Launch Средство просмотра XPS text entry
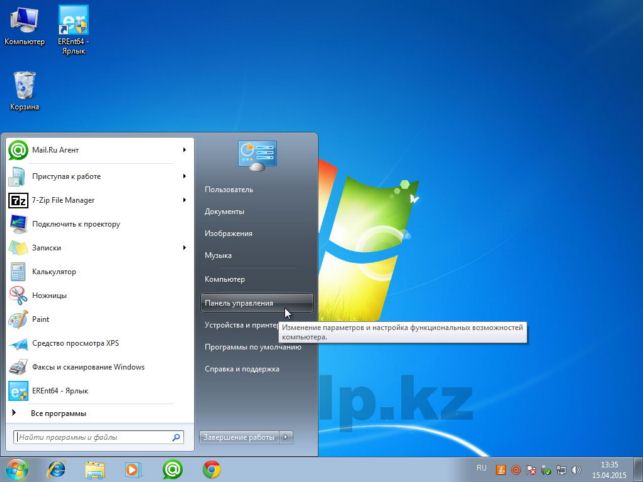 coord(75,343)
